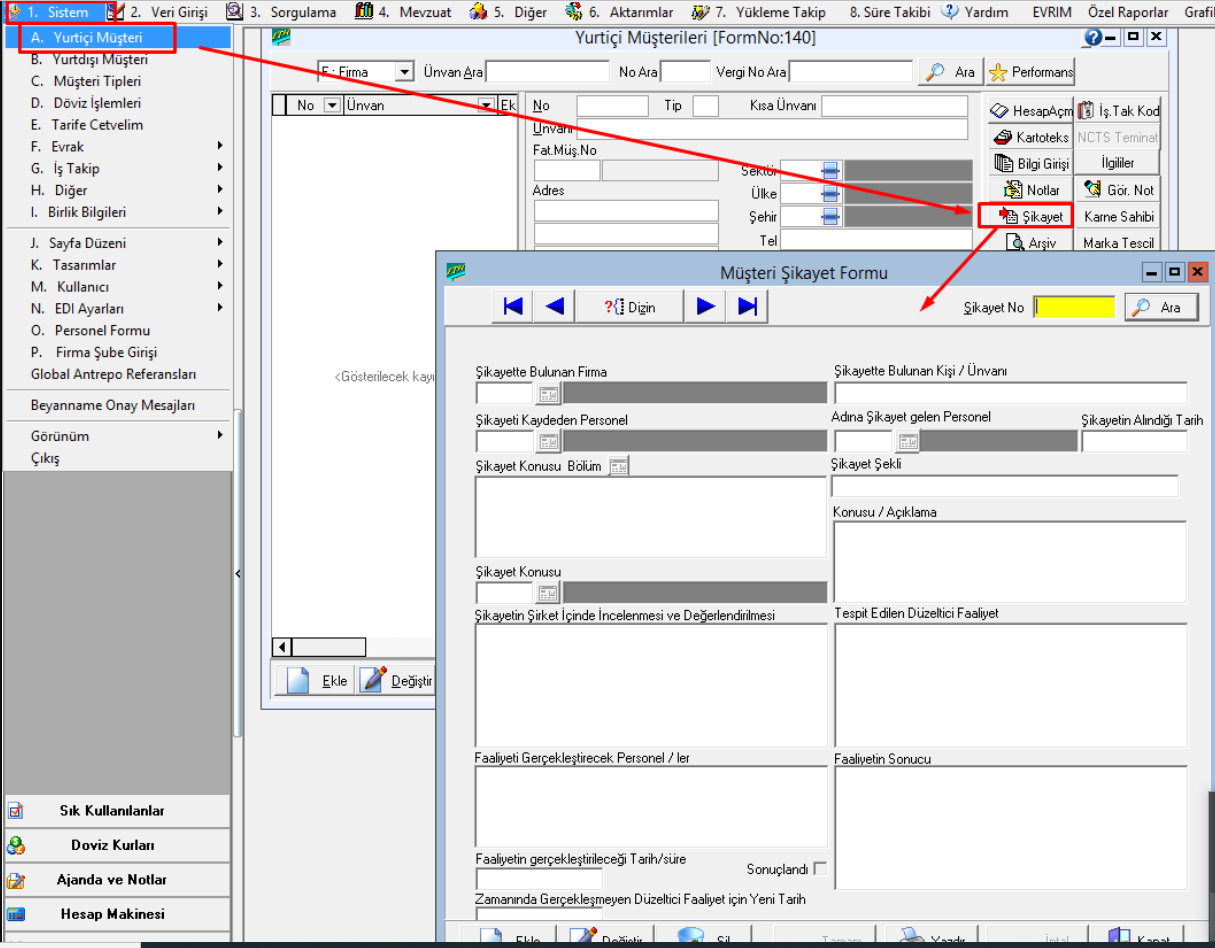Viewport: 1215px width, 948px height.
Task: Click the Şikayet Şekli input field
Action: (x=1005, y=486)
